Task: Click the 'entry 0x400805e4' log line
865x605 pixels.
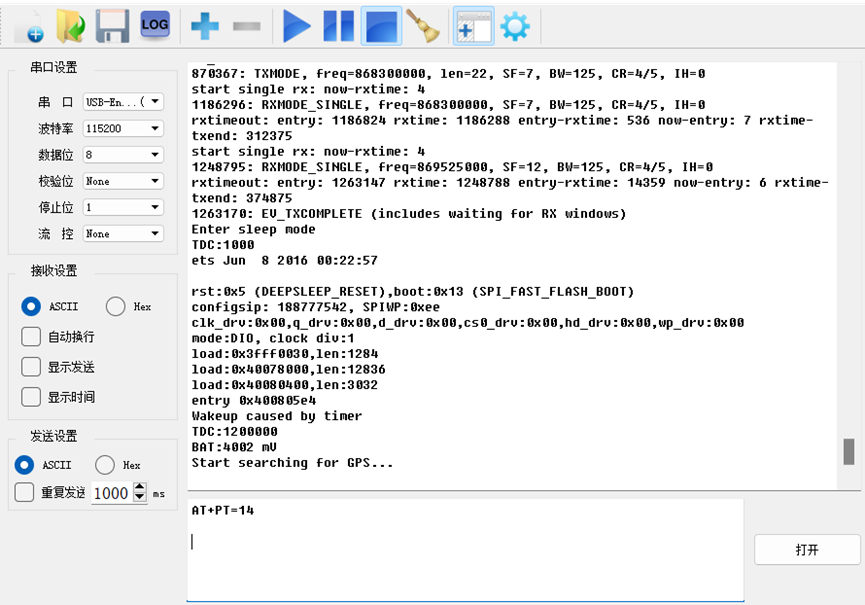Action: [254, 400]
